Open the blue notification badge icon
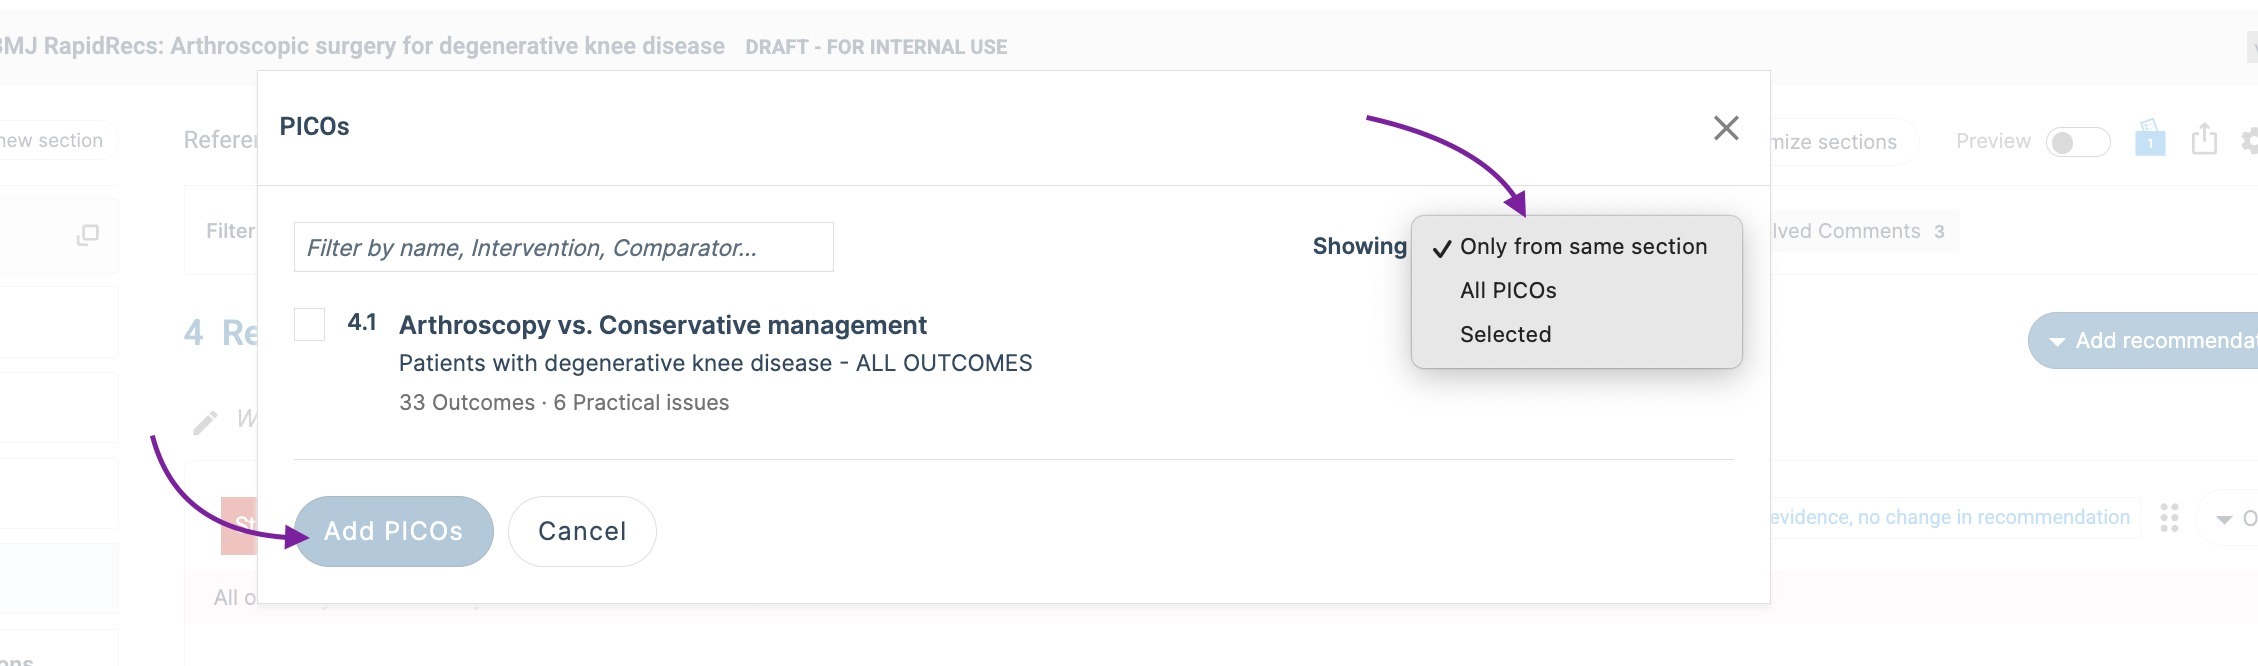The image size is (2258, 666). pos(2150,138)
